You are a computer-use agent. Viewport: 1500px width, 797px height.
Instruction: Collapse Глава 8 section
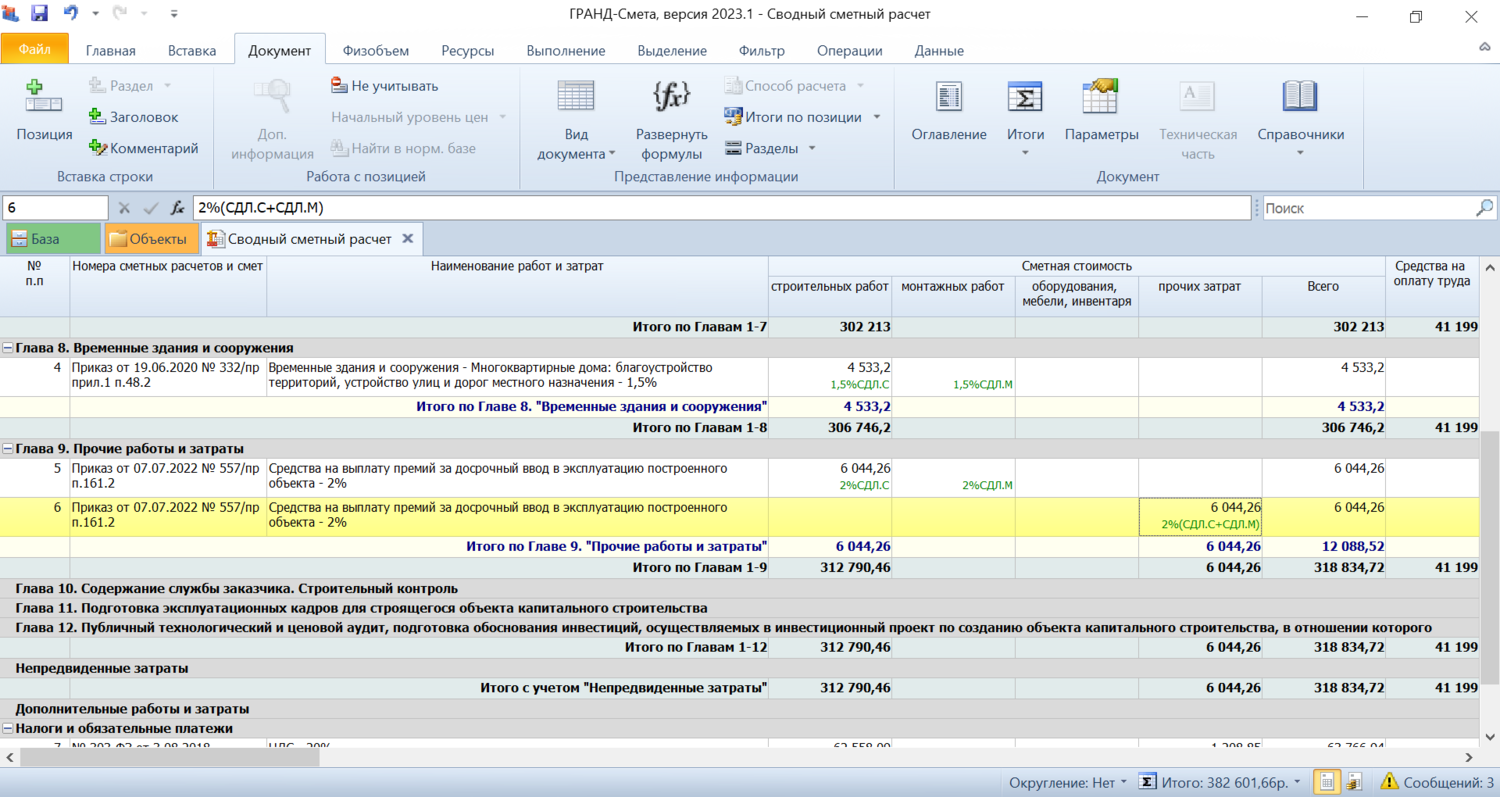pyautogui.click(x=8, y=348)
